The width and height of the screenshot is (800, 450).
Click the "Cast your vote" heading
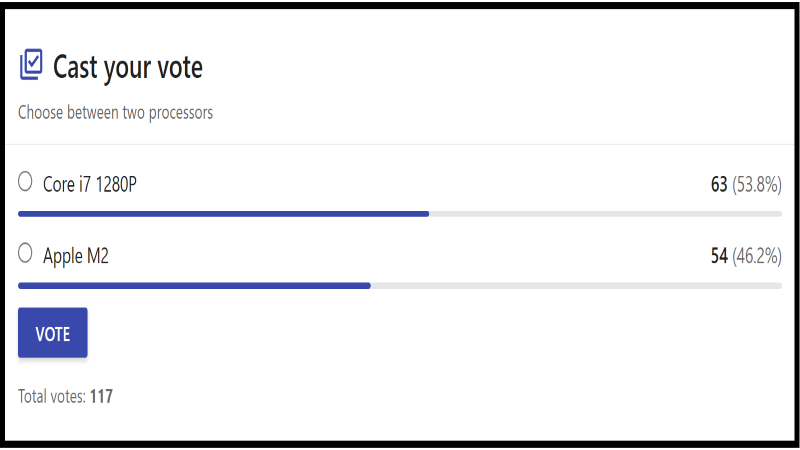[127, 68]
